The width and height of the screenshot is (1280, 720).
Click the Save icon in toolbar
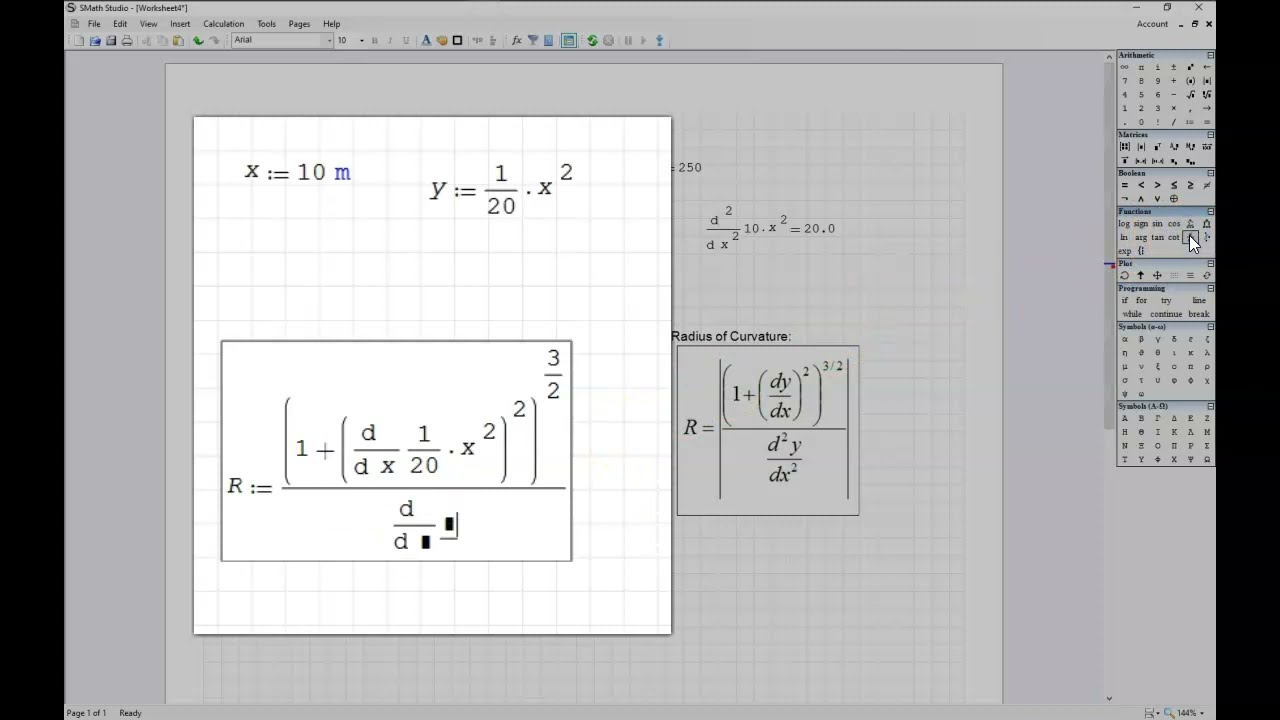pyautogui.click(x=111, y=40)
